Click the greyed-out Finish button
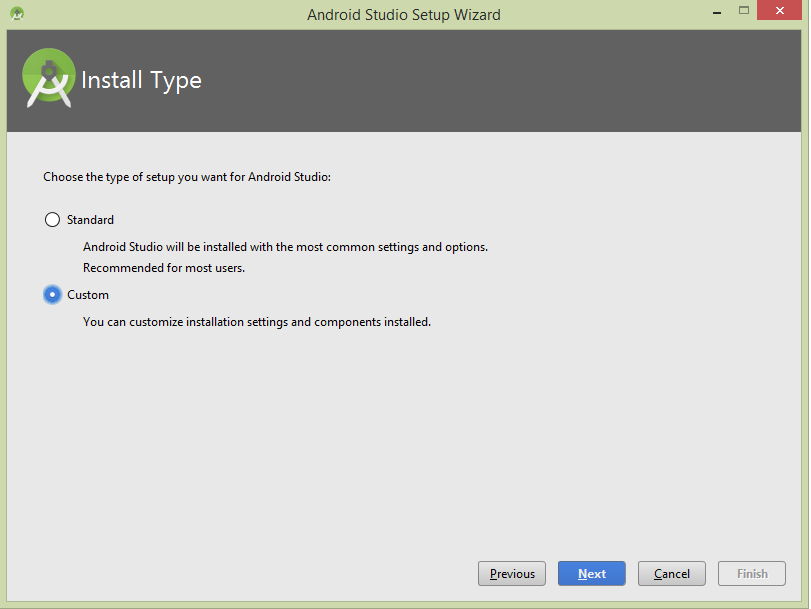The width and height of the screenshot is (811, 609). point(752,574)
